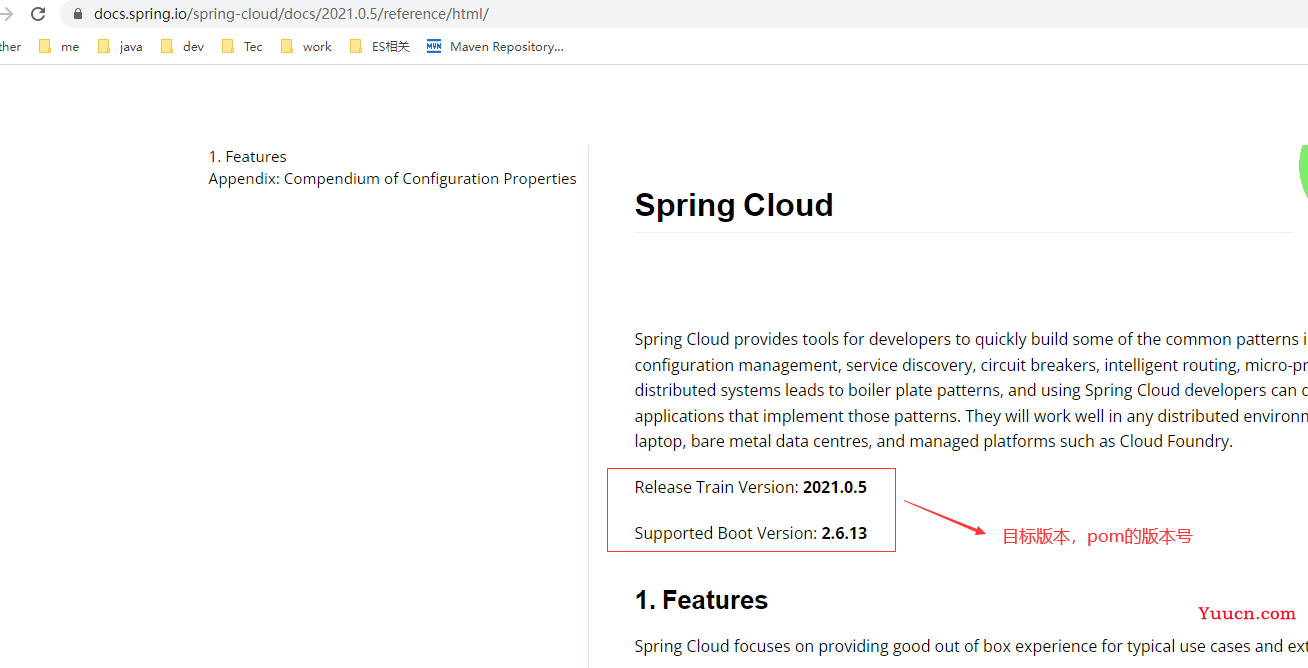This screenshot has height=668, width=1308.
Task: Click the "Spring Cloud" page heading
Action: click(733, 204)
